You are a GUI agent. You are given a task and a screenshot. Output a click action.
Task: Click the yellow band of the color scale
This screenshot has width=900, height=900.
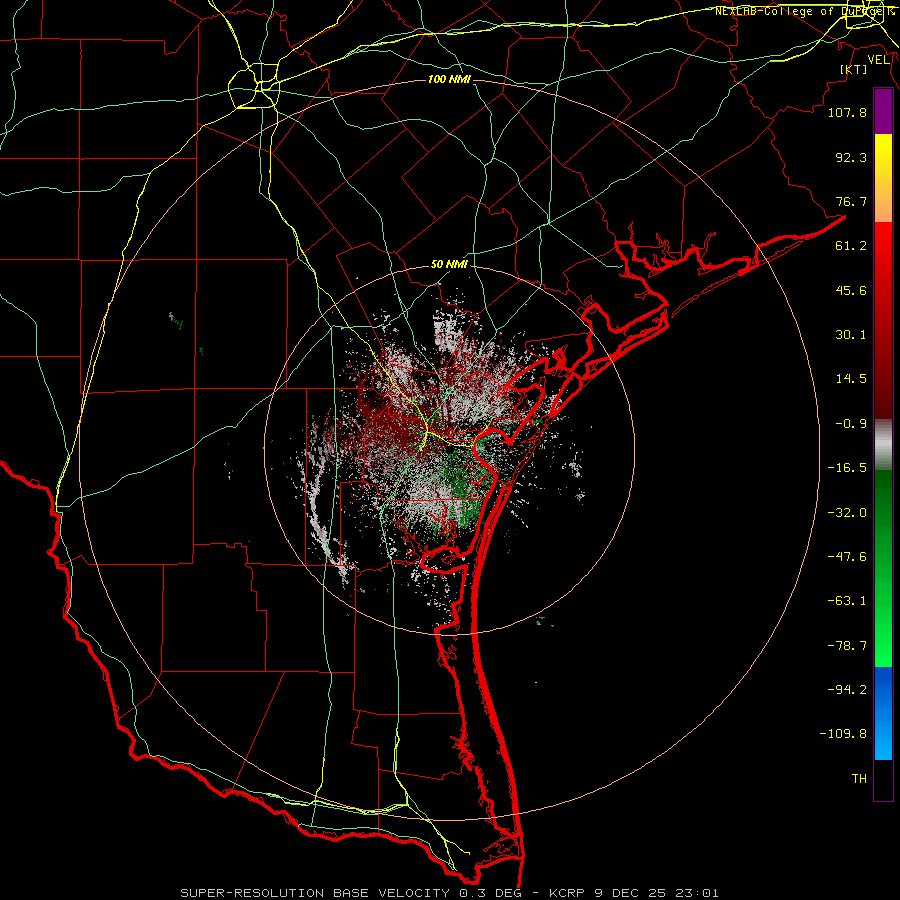point(883,178)
